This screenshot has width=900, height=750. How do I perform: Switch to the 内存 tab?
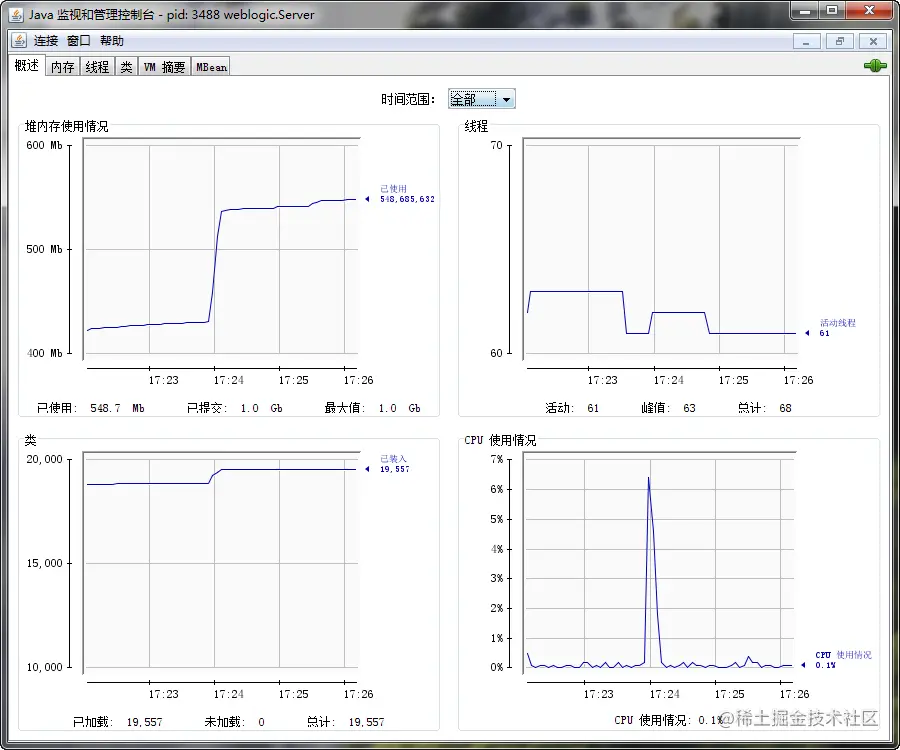point(63,67)
